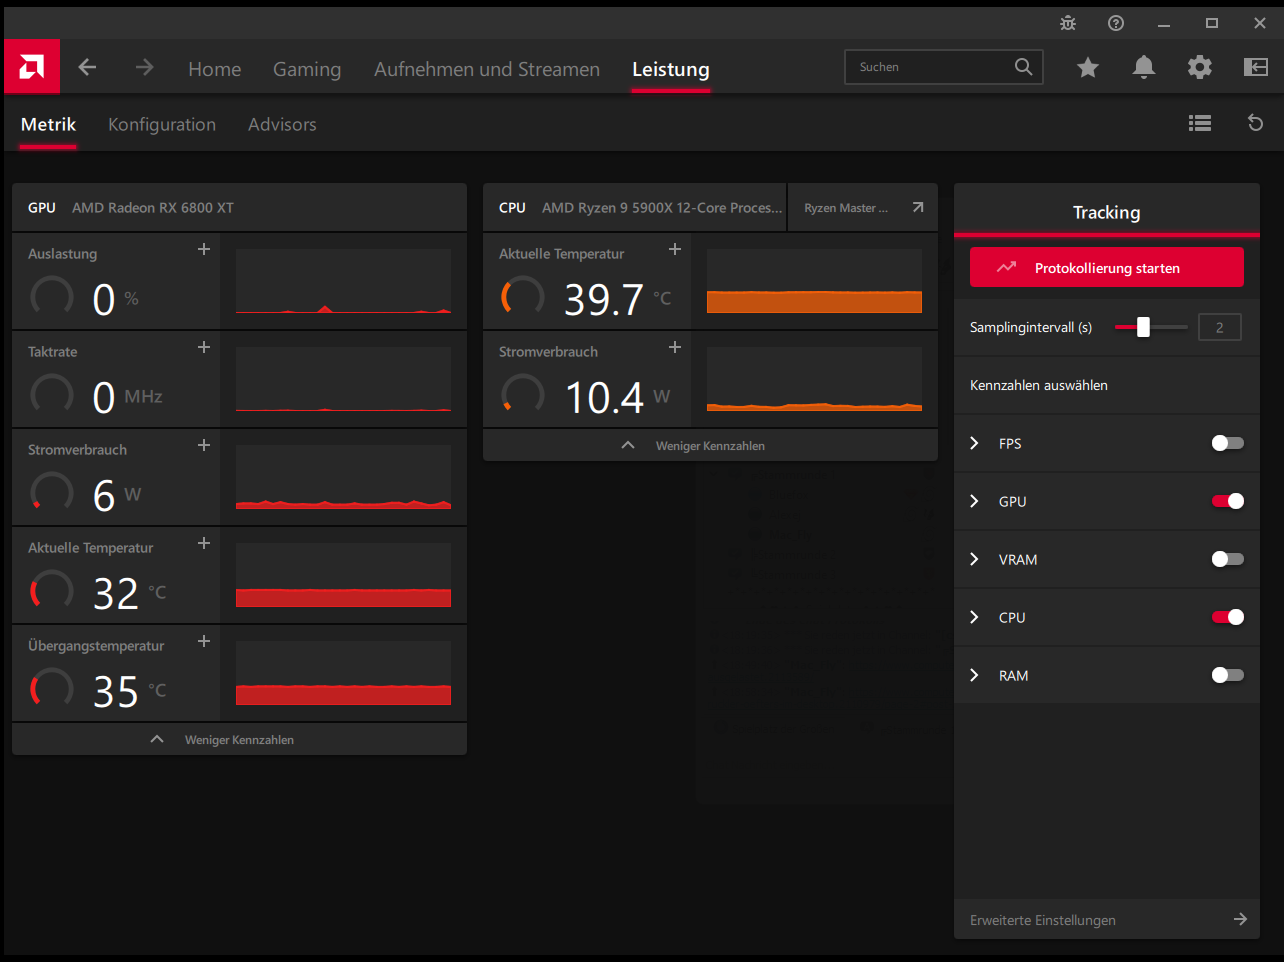Select the Leistung tab

point(671,69)
